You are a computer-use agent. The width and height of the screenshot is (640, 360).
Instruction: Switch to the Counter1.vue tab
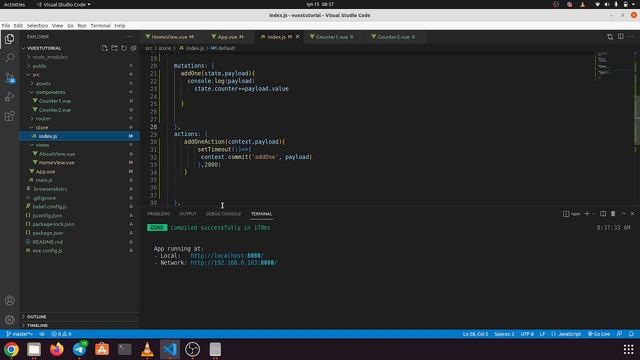[x=332, y=37]
